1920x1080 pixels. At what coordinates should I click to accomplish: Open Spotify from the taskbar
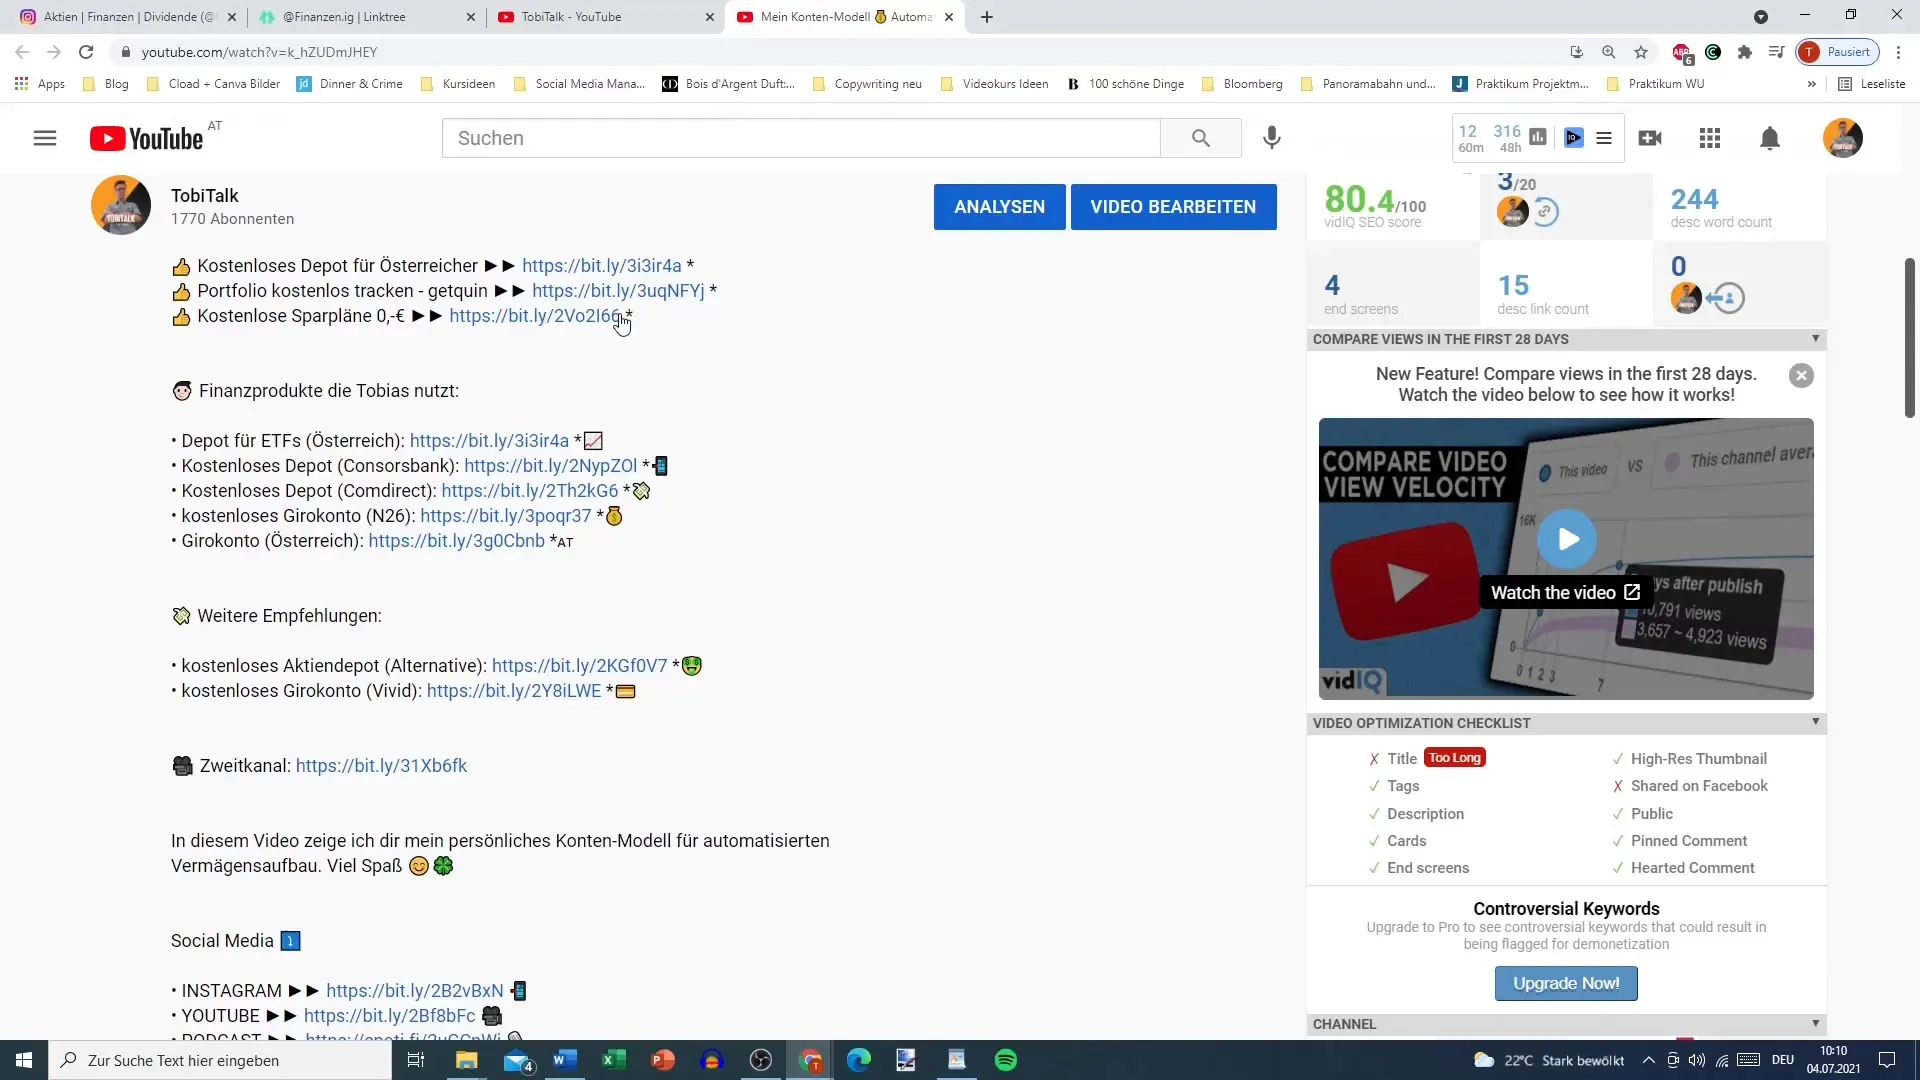tap(1006, 1060)
